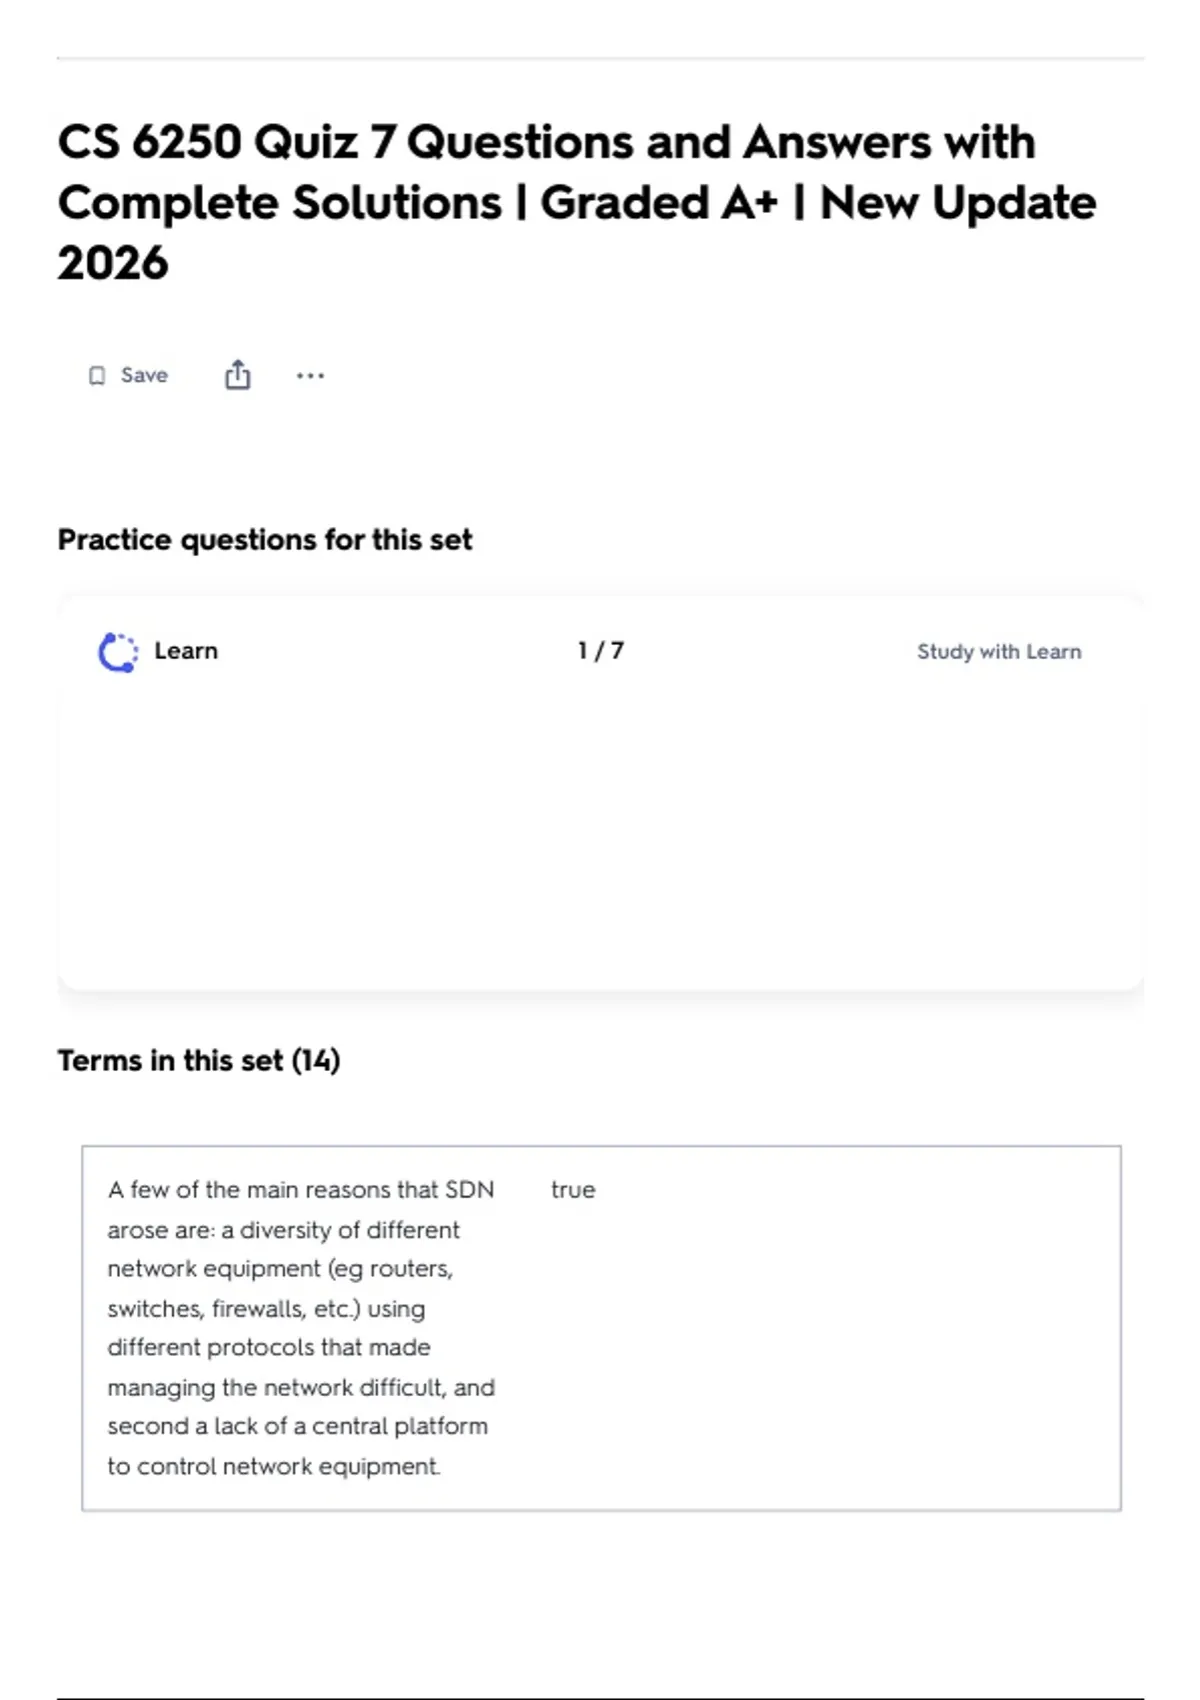Click the Practice questions for this set heading
The image size is (1200, 1700).
click(265, 540)
